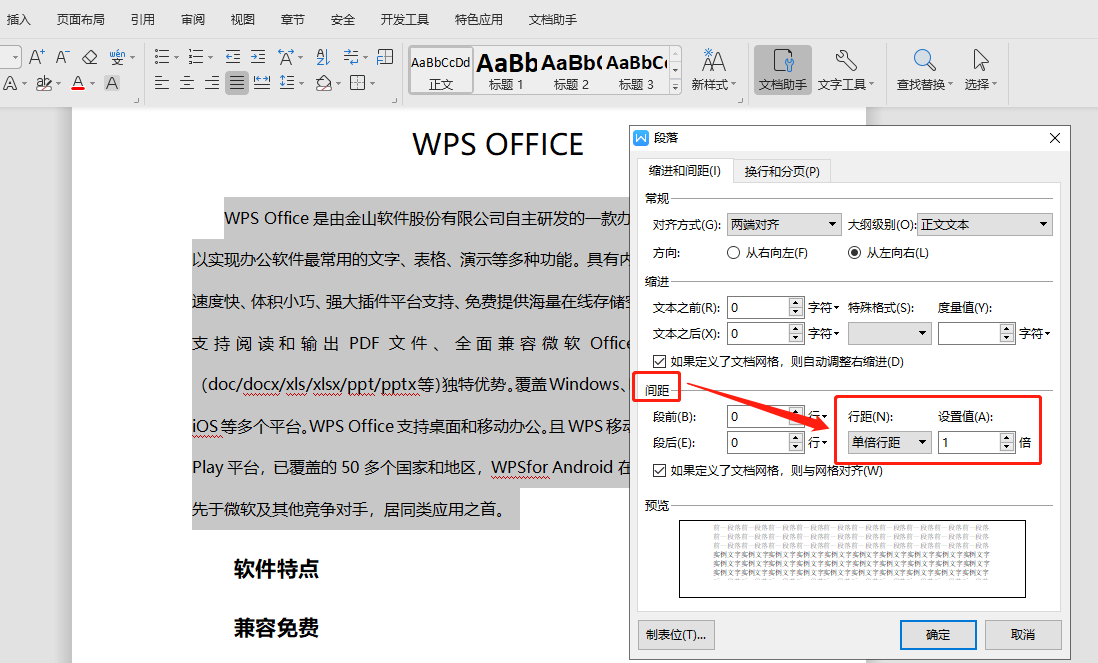The width and height of the screenshot is (1098, 663).
Task: Click the 段后(E) spacing field
Action: pyautogui.click(x=758, y=442)
